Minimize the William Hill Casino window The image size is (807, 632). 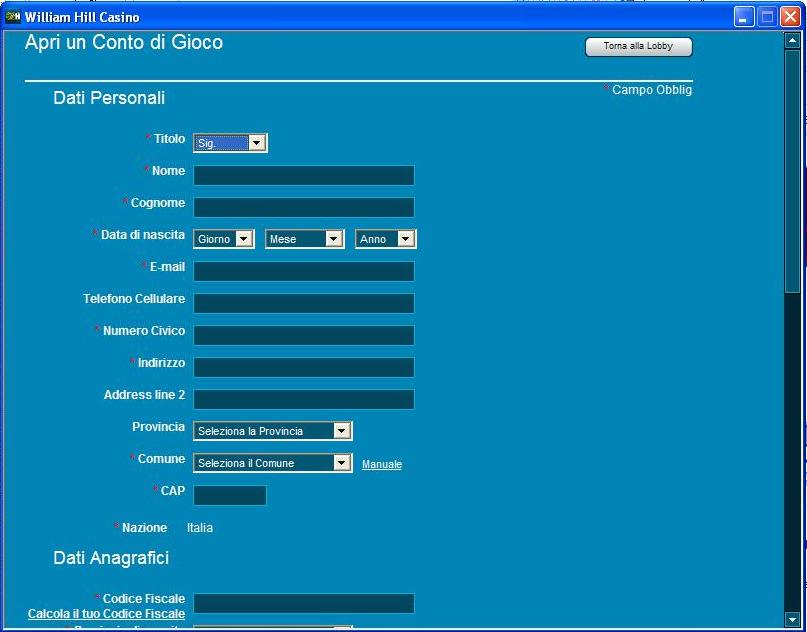pyautogui.click(x=744, y=17)
